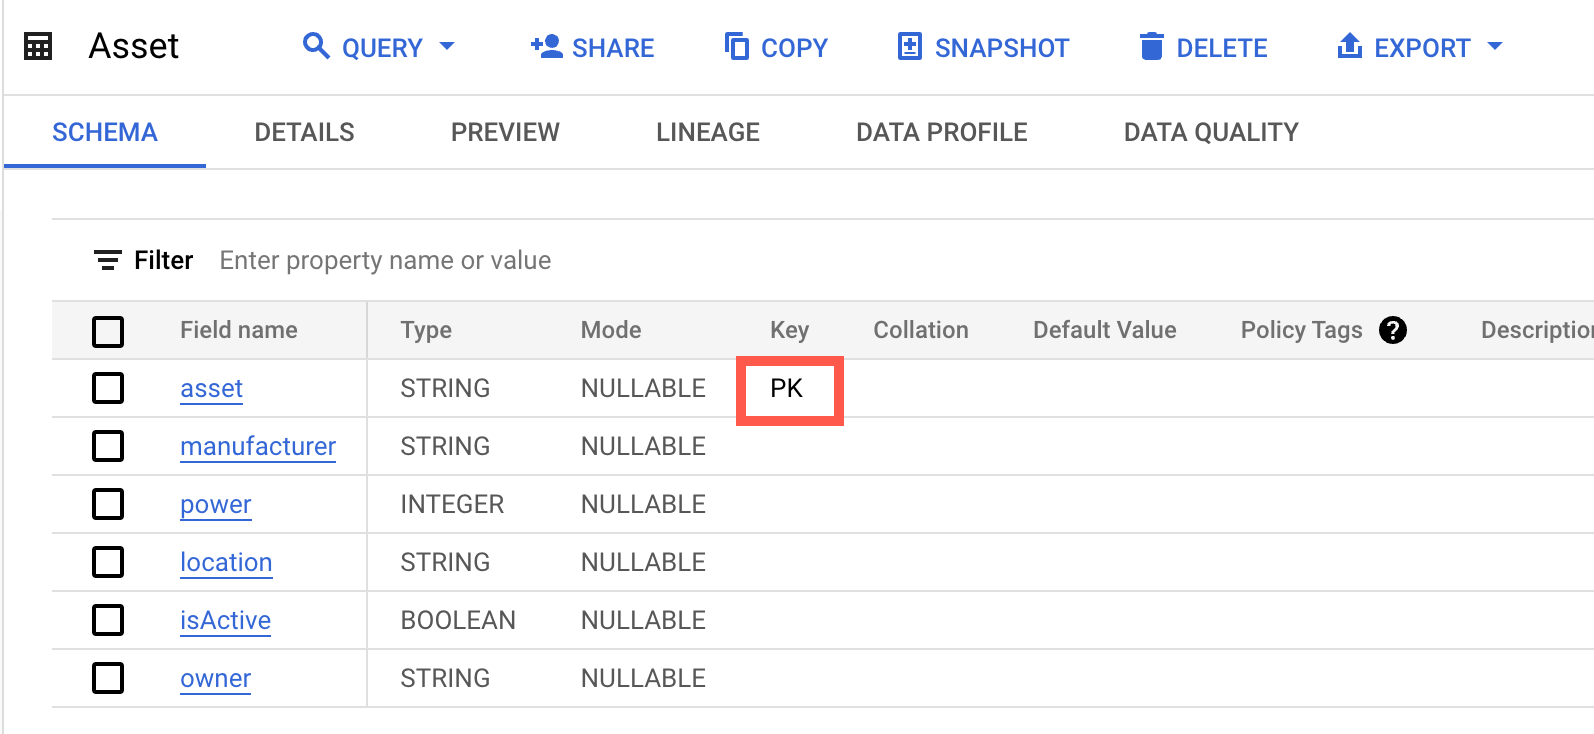Go to the Lineage tab

point(707,132)
